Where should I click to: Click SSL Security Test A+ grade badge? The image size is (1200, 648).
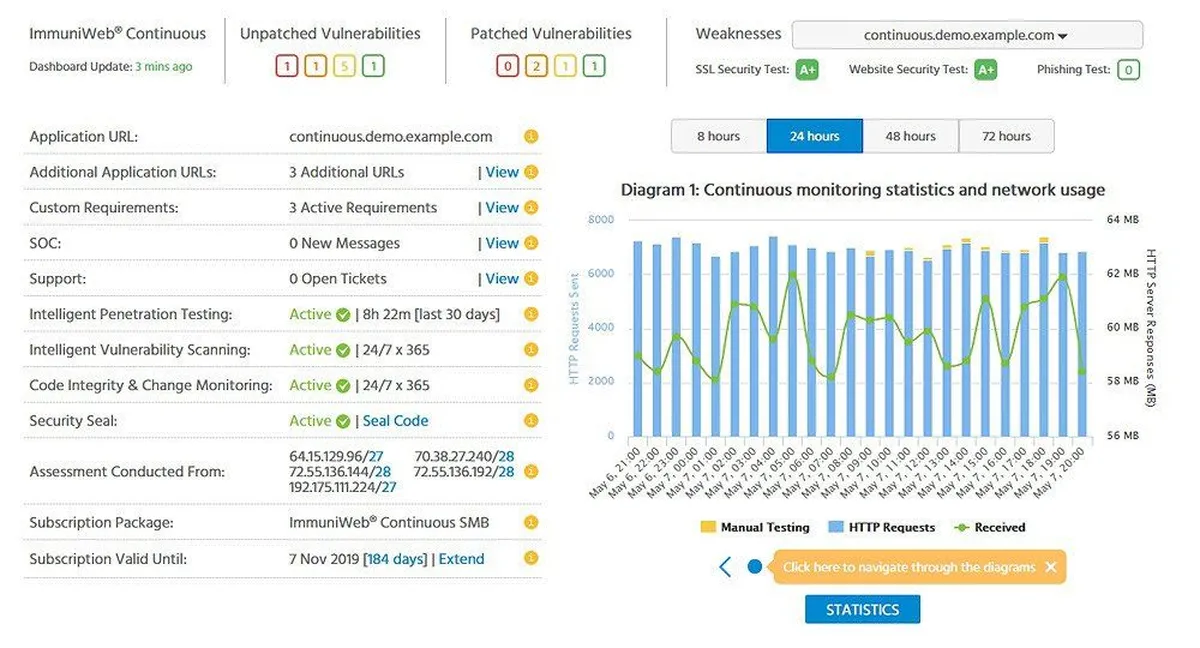point(807,70)
